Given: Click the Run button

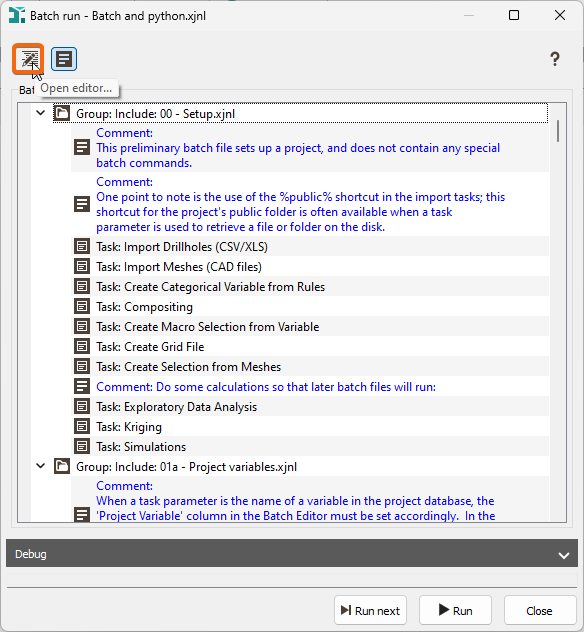Looking at the screenshot, I should (x=455, y=610).
